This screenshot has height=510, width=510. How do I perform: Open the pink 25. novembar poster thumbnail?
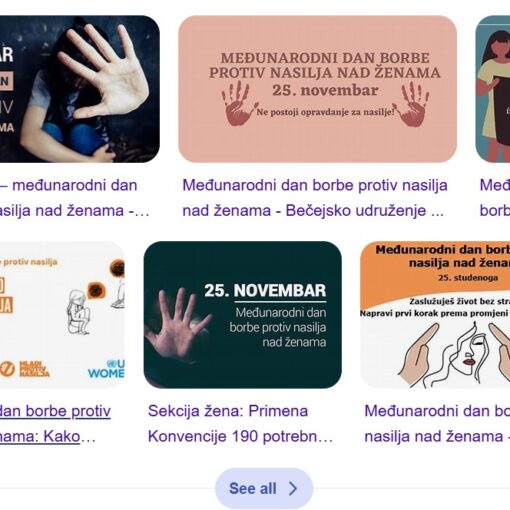[x=317, y=89]
